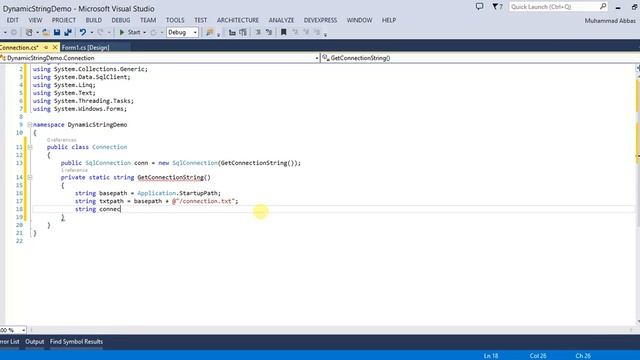Collapse the namespace DynamicStringDemo block

(30, 124)
